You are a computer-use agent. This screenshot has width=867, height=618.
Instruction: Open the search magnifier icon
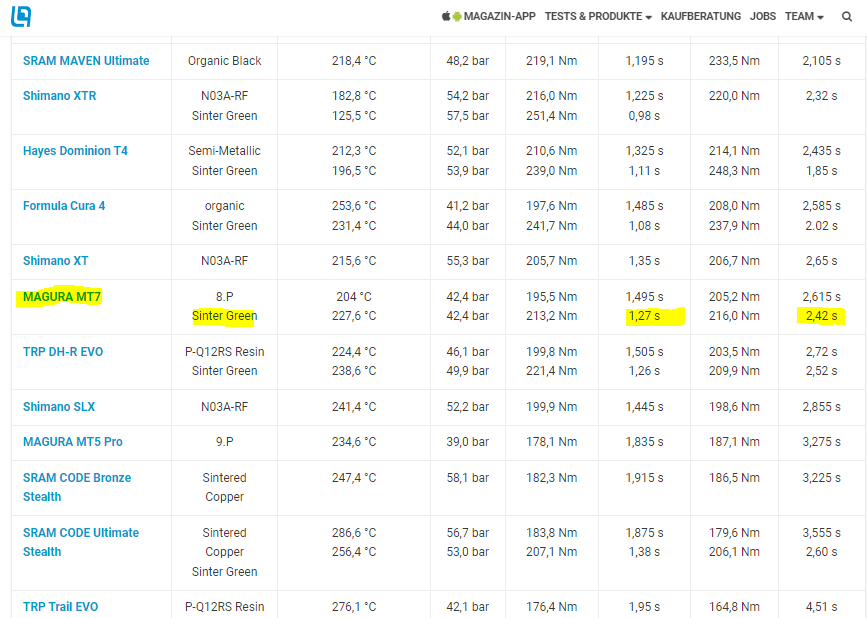847,17
